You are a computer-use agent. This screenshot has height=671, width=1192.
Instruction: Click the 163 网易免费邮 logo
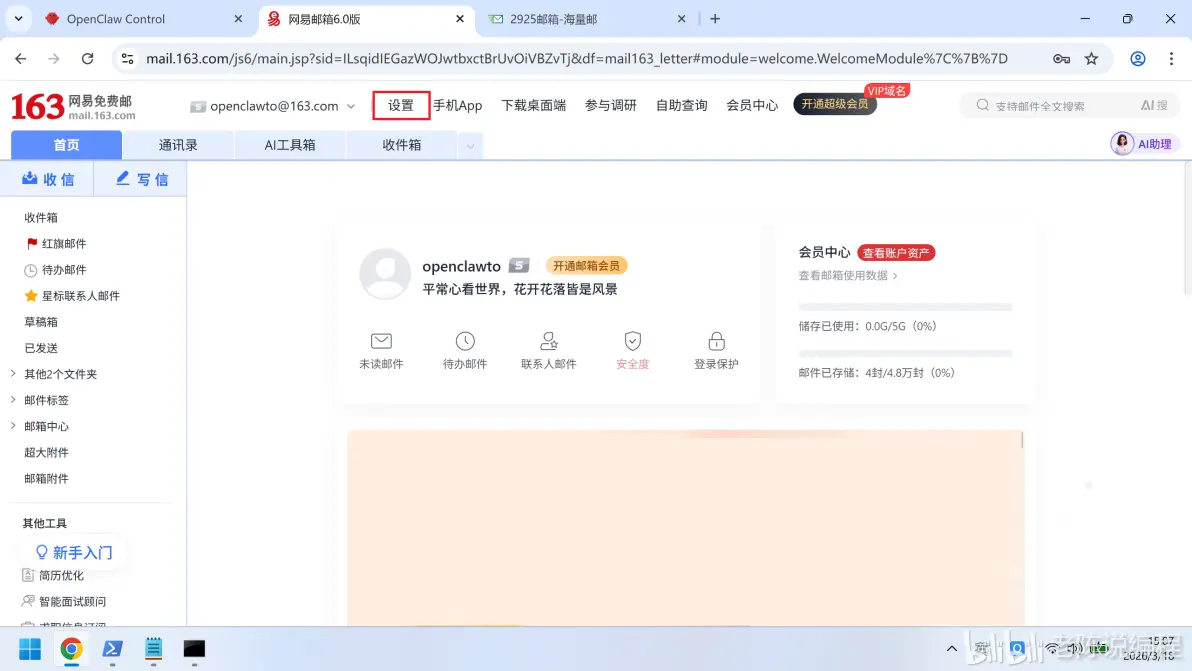tap(73, 106)
